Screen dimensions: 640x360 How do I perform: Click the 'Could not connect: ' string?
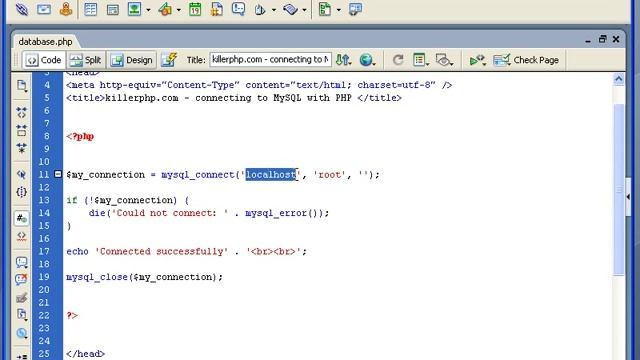tap(170, 213)
